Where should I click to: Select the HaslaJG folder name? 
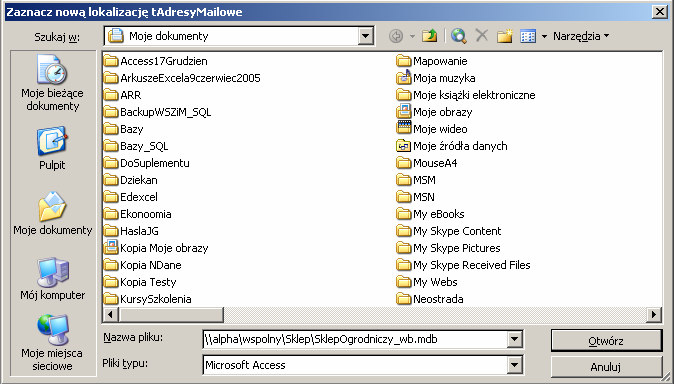point(139,231)
